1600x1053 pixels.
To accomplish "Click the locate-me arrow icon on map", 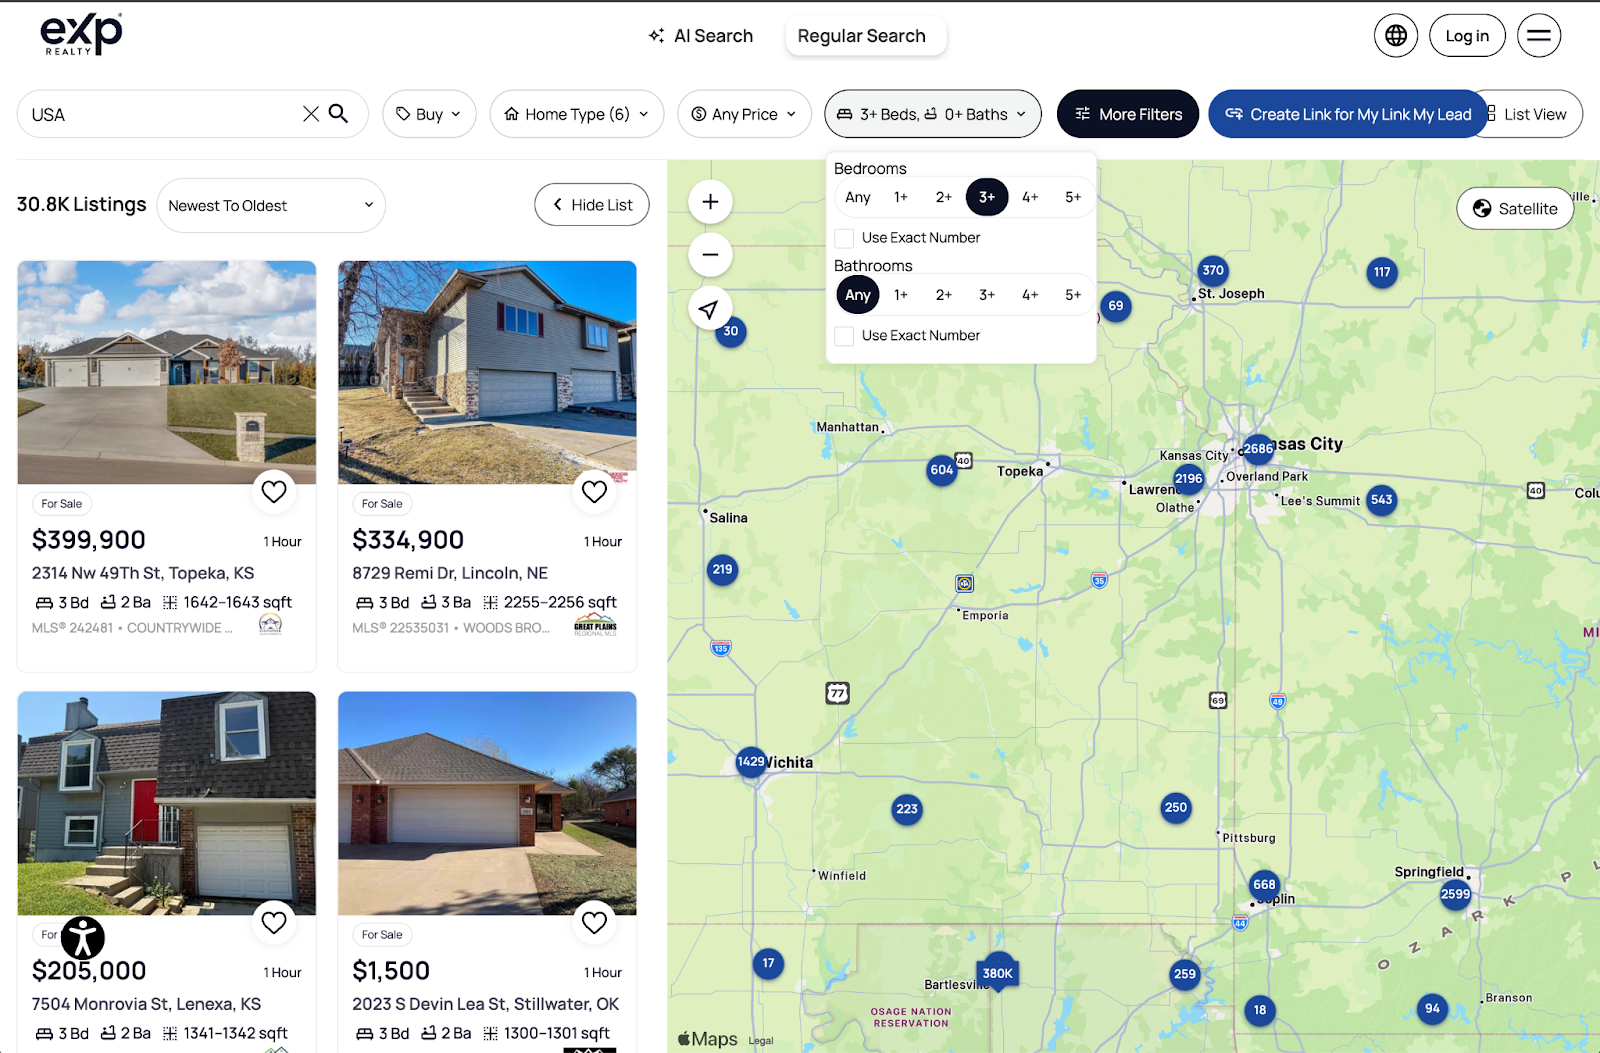I will click(709, 309).
